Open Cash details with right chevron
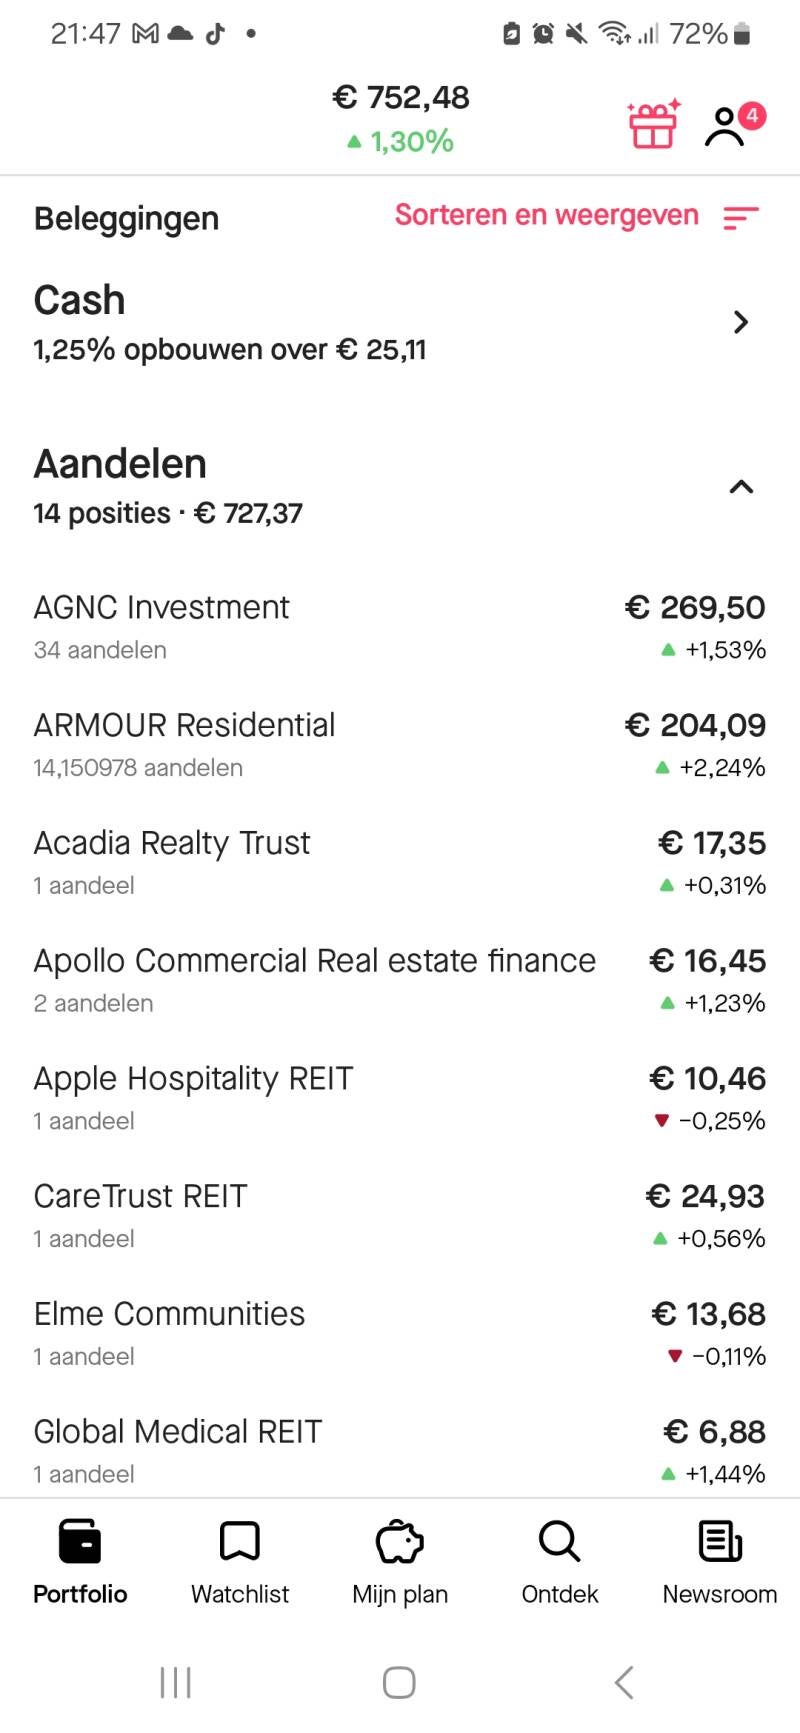Image resolution: width=800 pixels, height=1733 pixels. coord(741,322)
